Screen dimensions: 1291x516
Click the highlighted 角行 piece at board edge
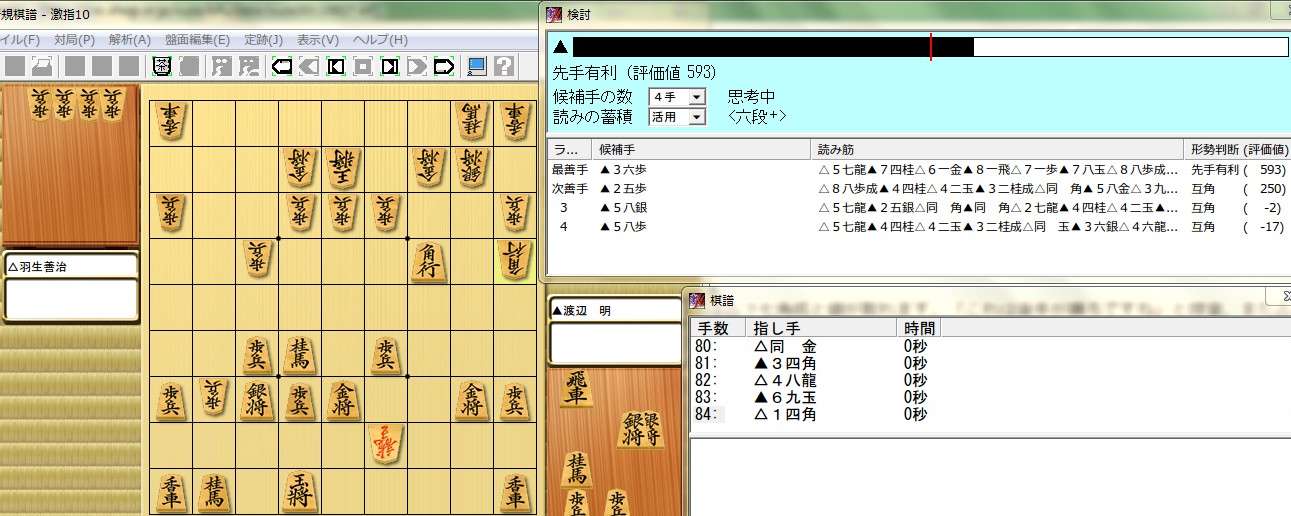click(x=514, y=261)
